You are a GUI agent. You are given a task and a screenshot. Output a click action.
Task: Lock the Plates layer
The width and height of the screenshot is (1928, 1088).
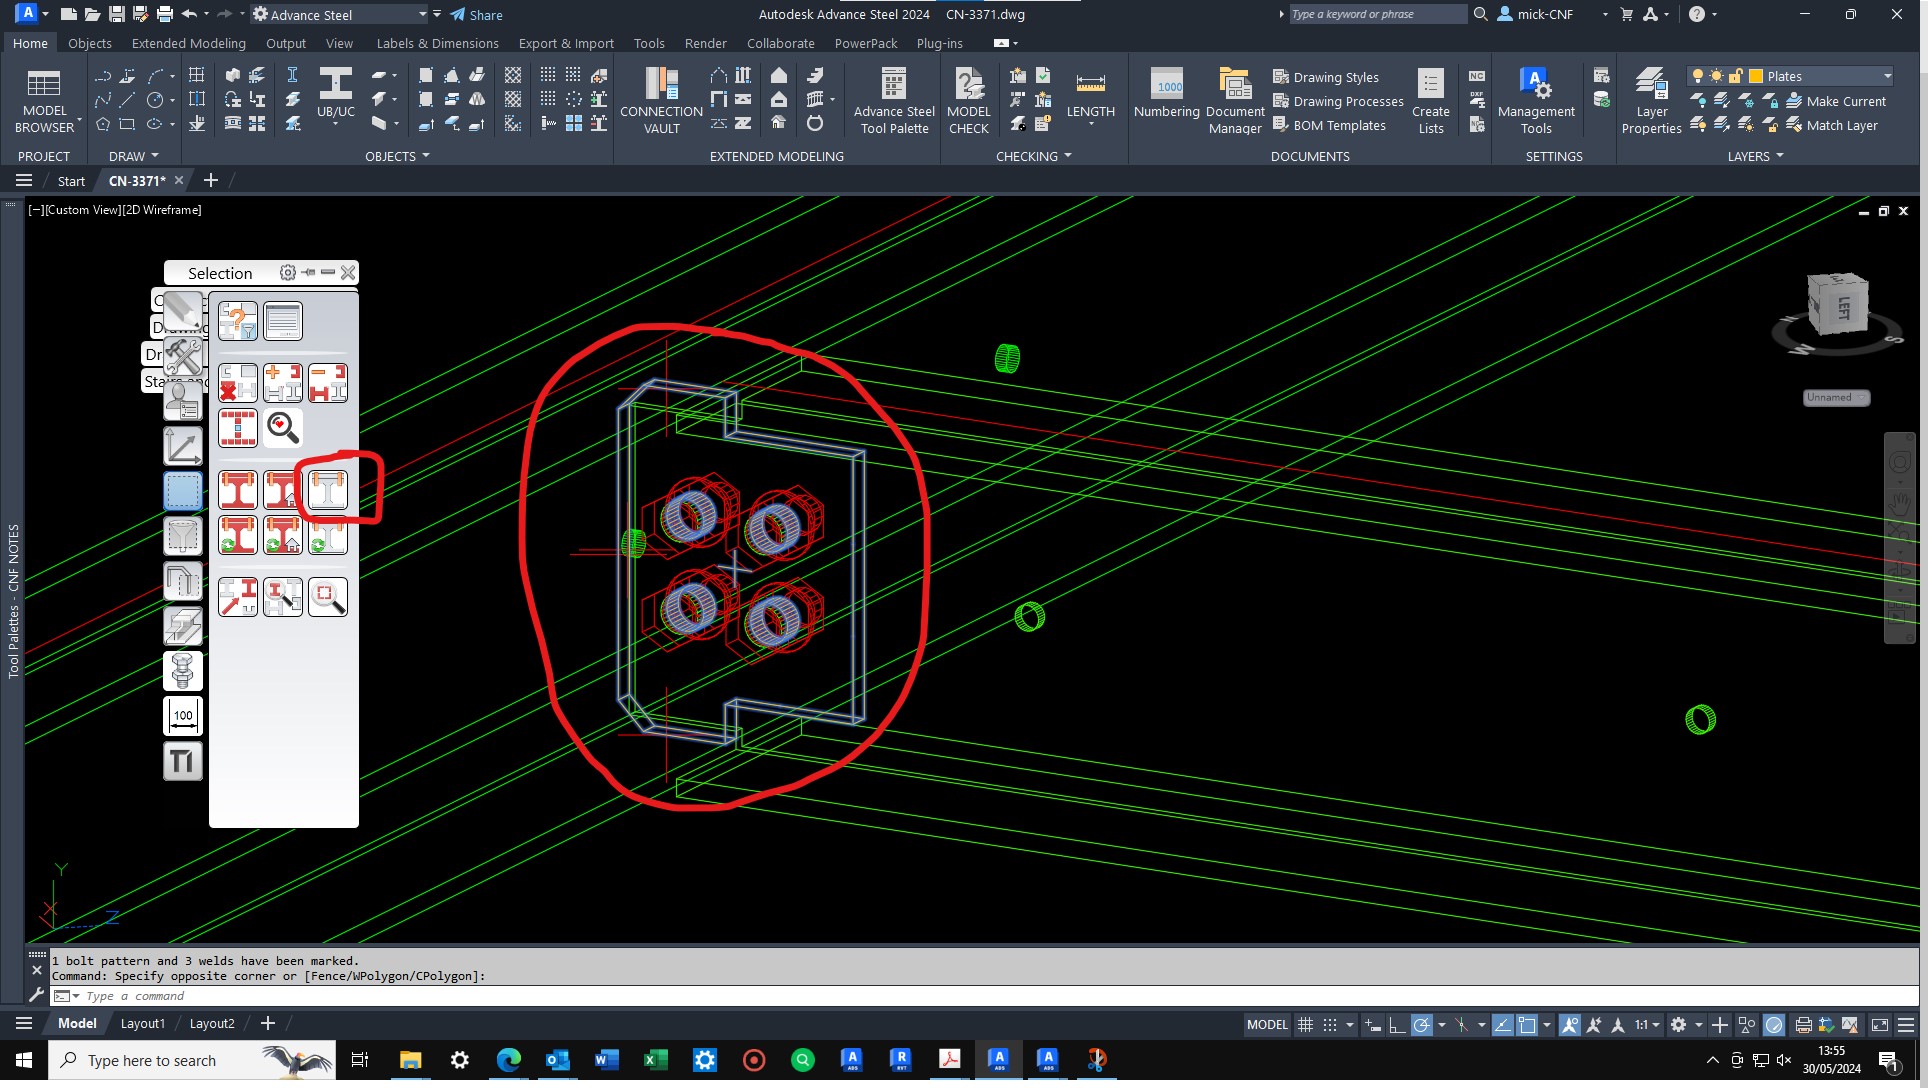pos(1736,76)
